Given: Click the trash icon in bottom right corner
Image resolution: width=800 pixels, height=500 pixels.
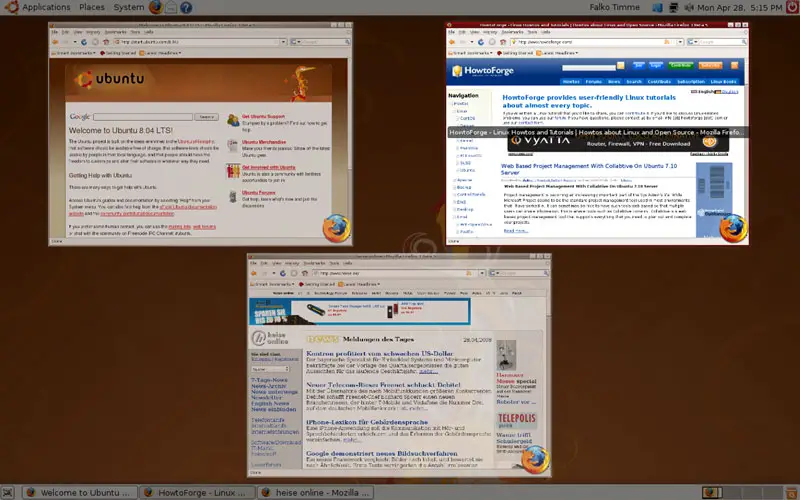Looking at the screenshot, I should pyautogui.click(x=792, y=493).
